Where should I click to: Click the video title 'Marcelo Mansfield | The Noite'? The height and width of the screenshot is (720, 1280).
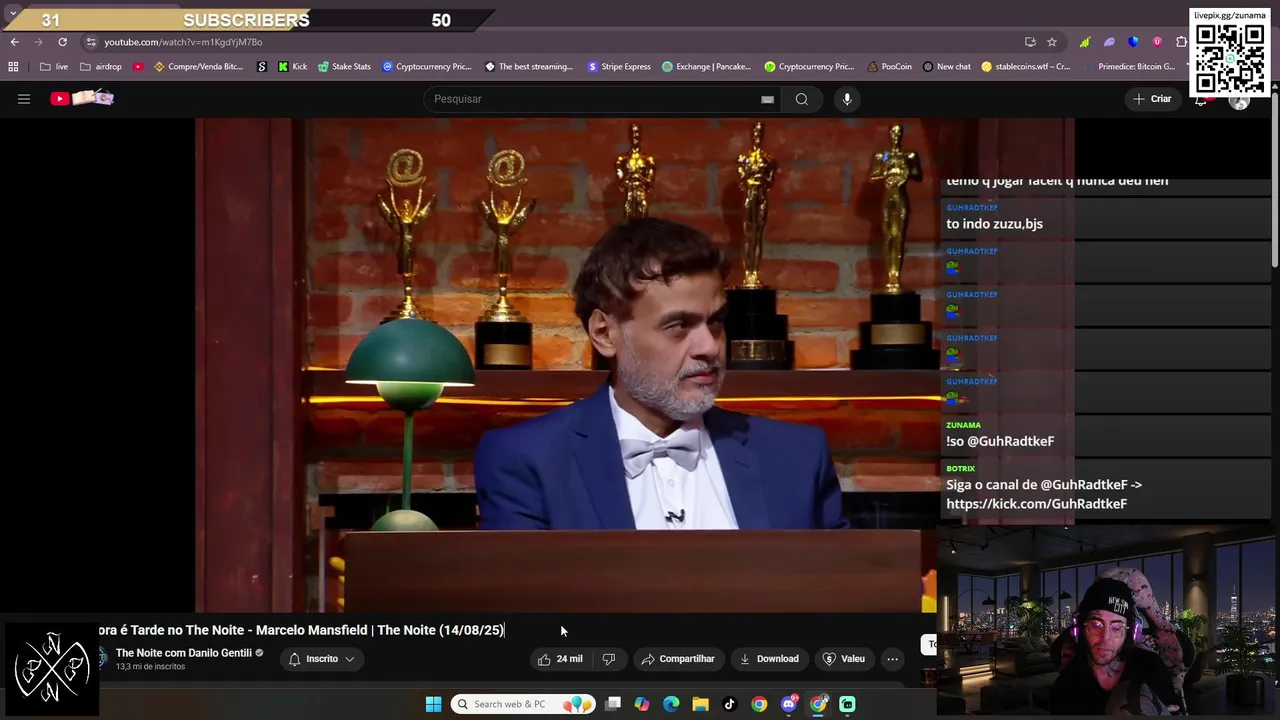pyautogui.click(x=380, y=630)
